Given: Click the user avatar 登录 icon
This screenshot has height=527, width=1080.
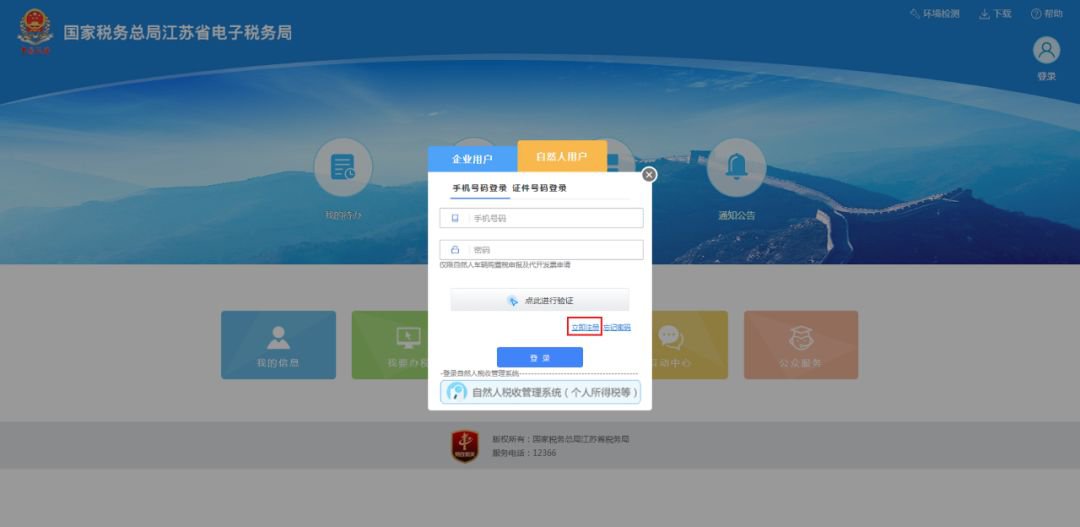Looking at the screenshot, I should click(x=1046, y=51).
